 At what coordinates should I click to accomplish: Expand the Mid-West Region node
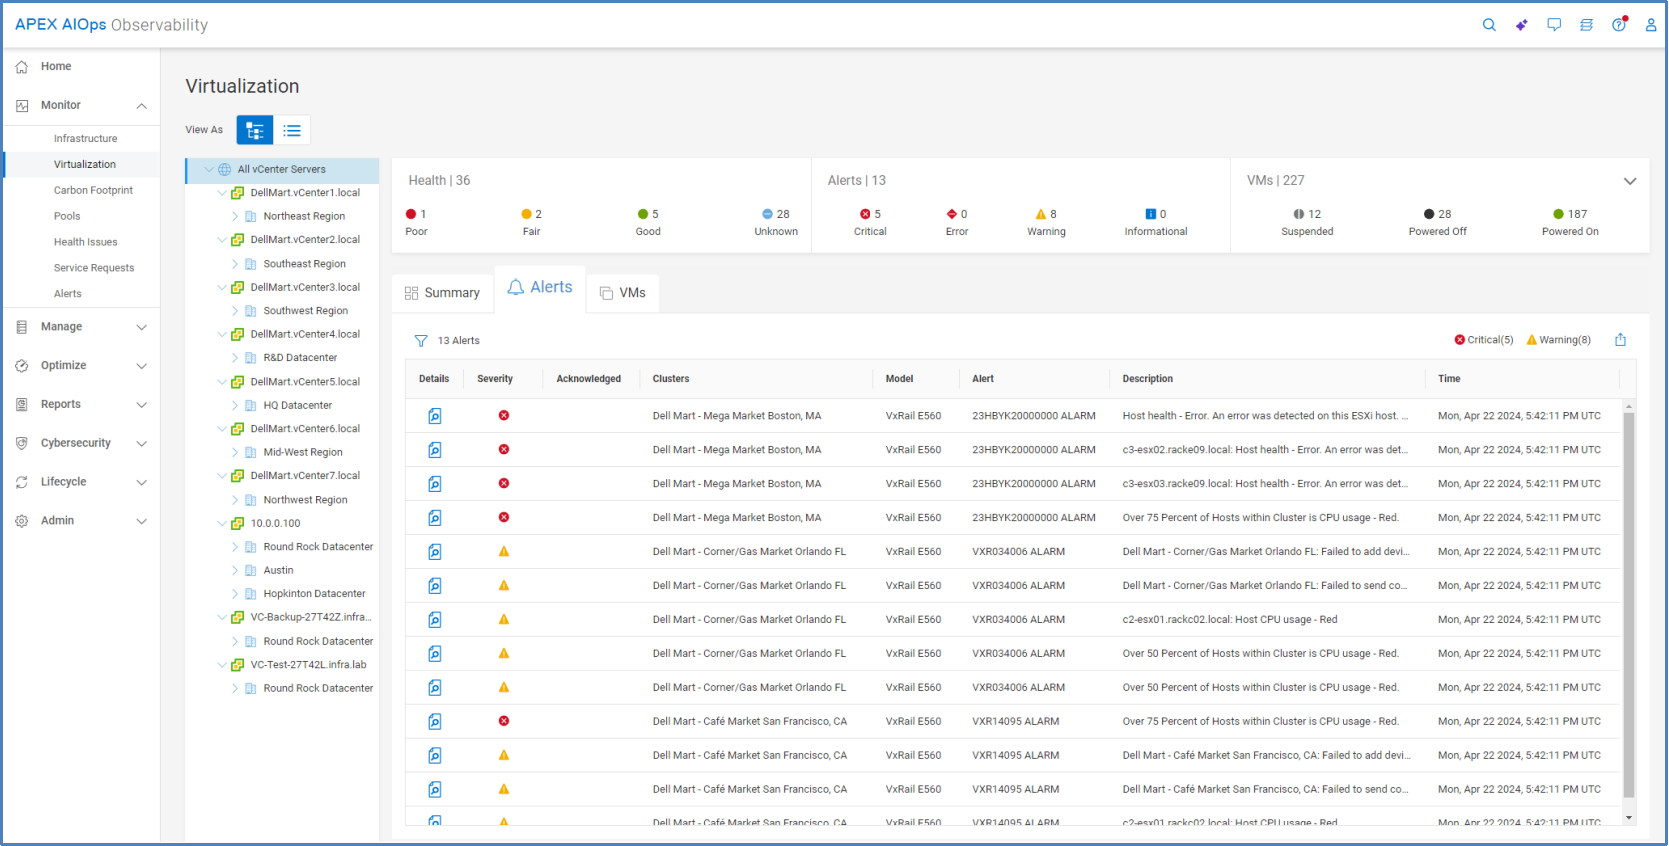pyautogui.click(x=235, y=452)
